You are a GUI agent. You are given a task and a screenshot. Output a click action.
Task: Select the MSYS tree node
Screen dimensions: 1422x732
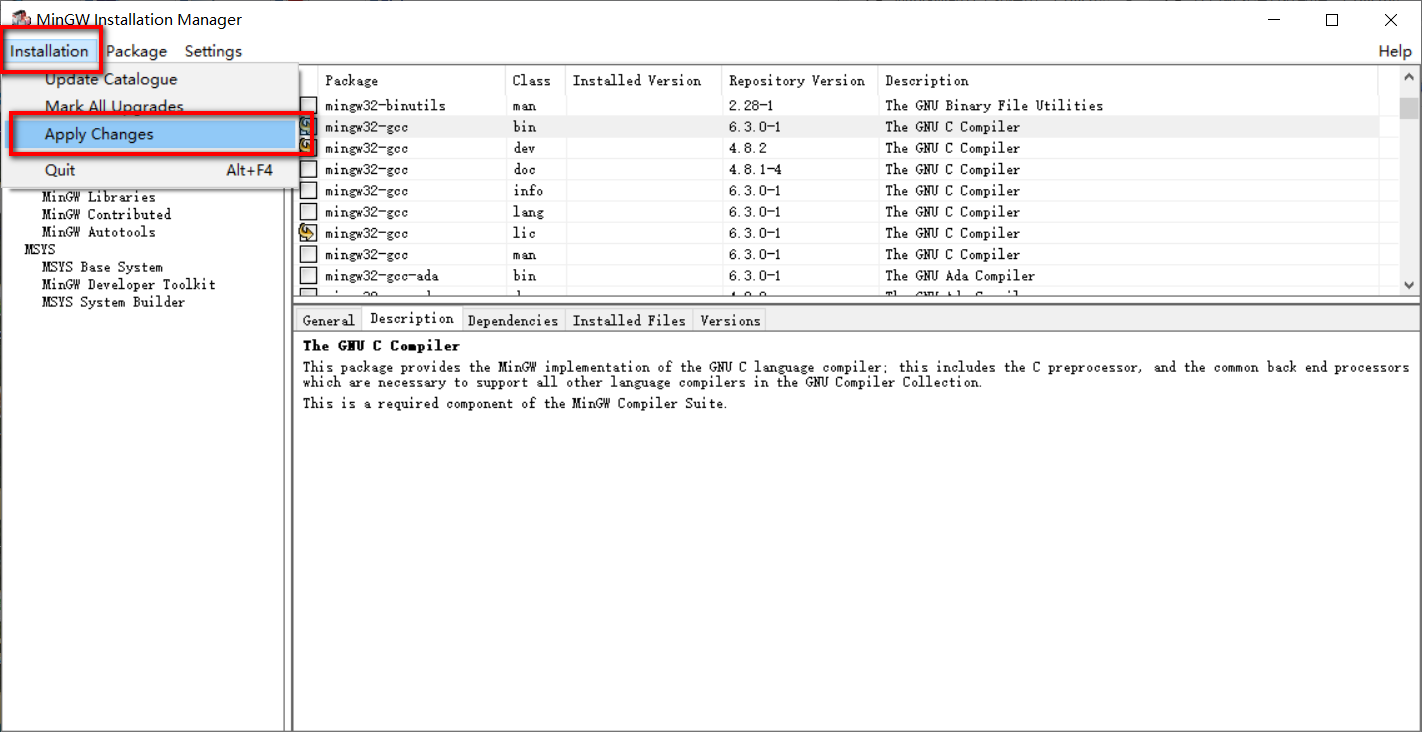[x=40, y=249]
